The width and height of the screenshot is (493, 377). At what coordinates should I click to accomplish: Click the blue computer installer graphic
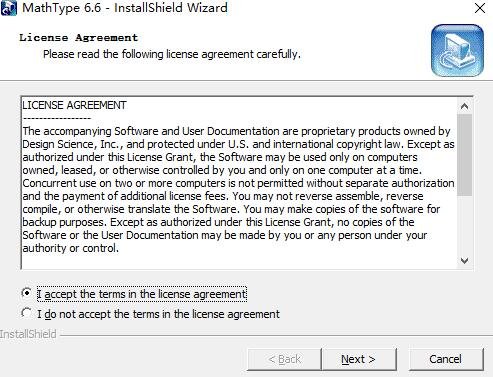coord(457,50)
